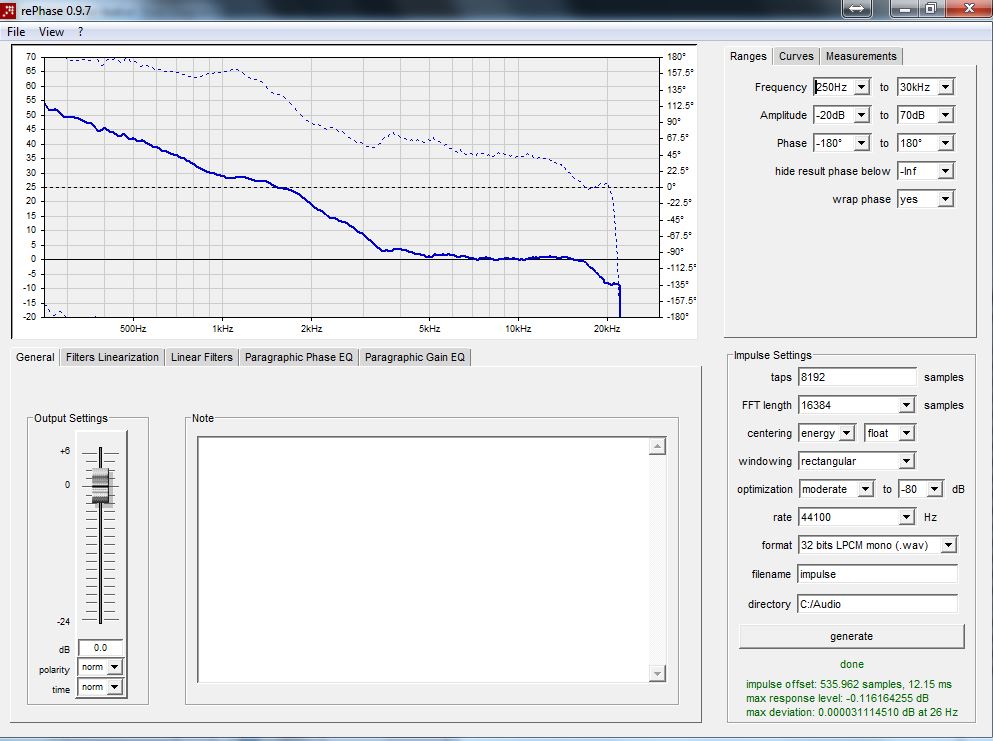Click inside the Note text area
The height and width of the screenshot is (741, 993).
tap(423, 560)
